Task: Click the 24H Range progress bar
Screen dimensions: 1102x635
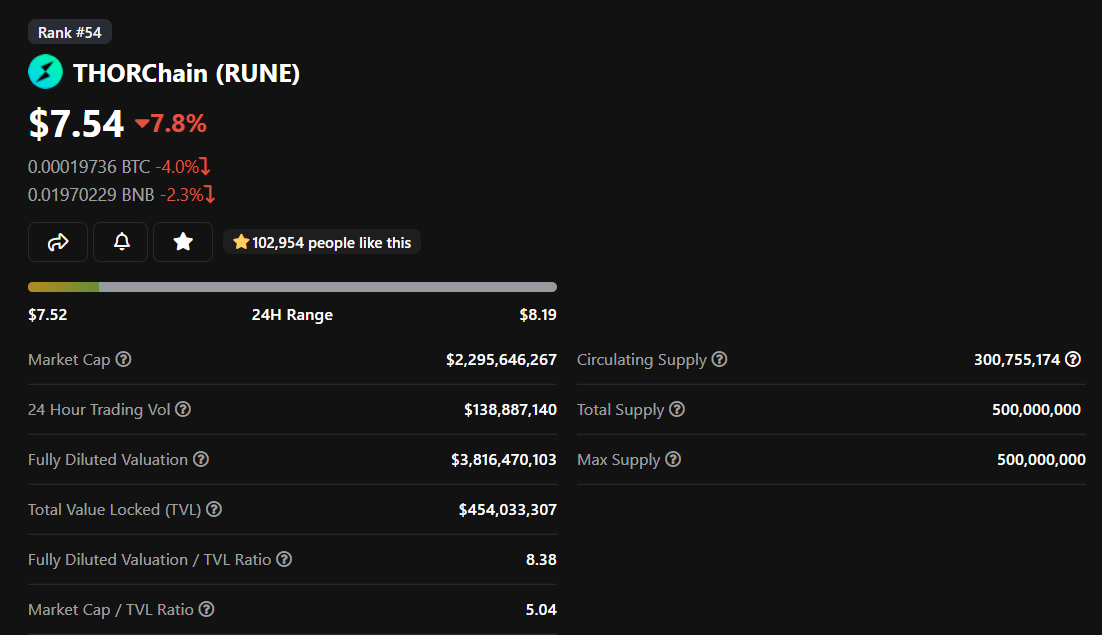Action: click(292, 287)
